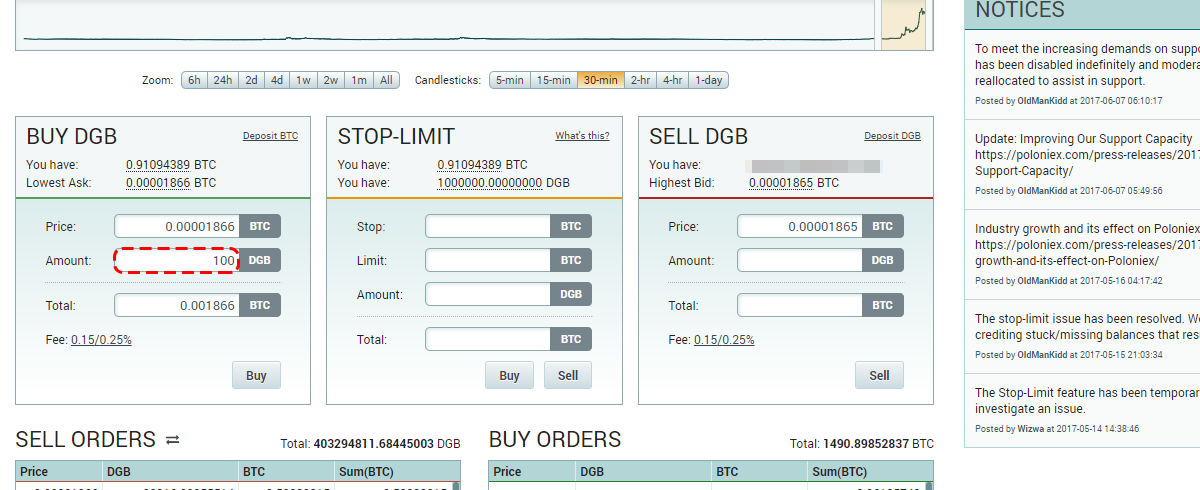Click the Sell DGB Sell button

pyautogui.click(x=879, y=376)
